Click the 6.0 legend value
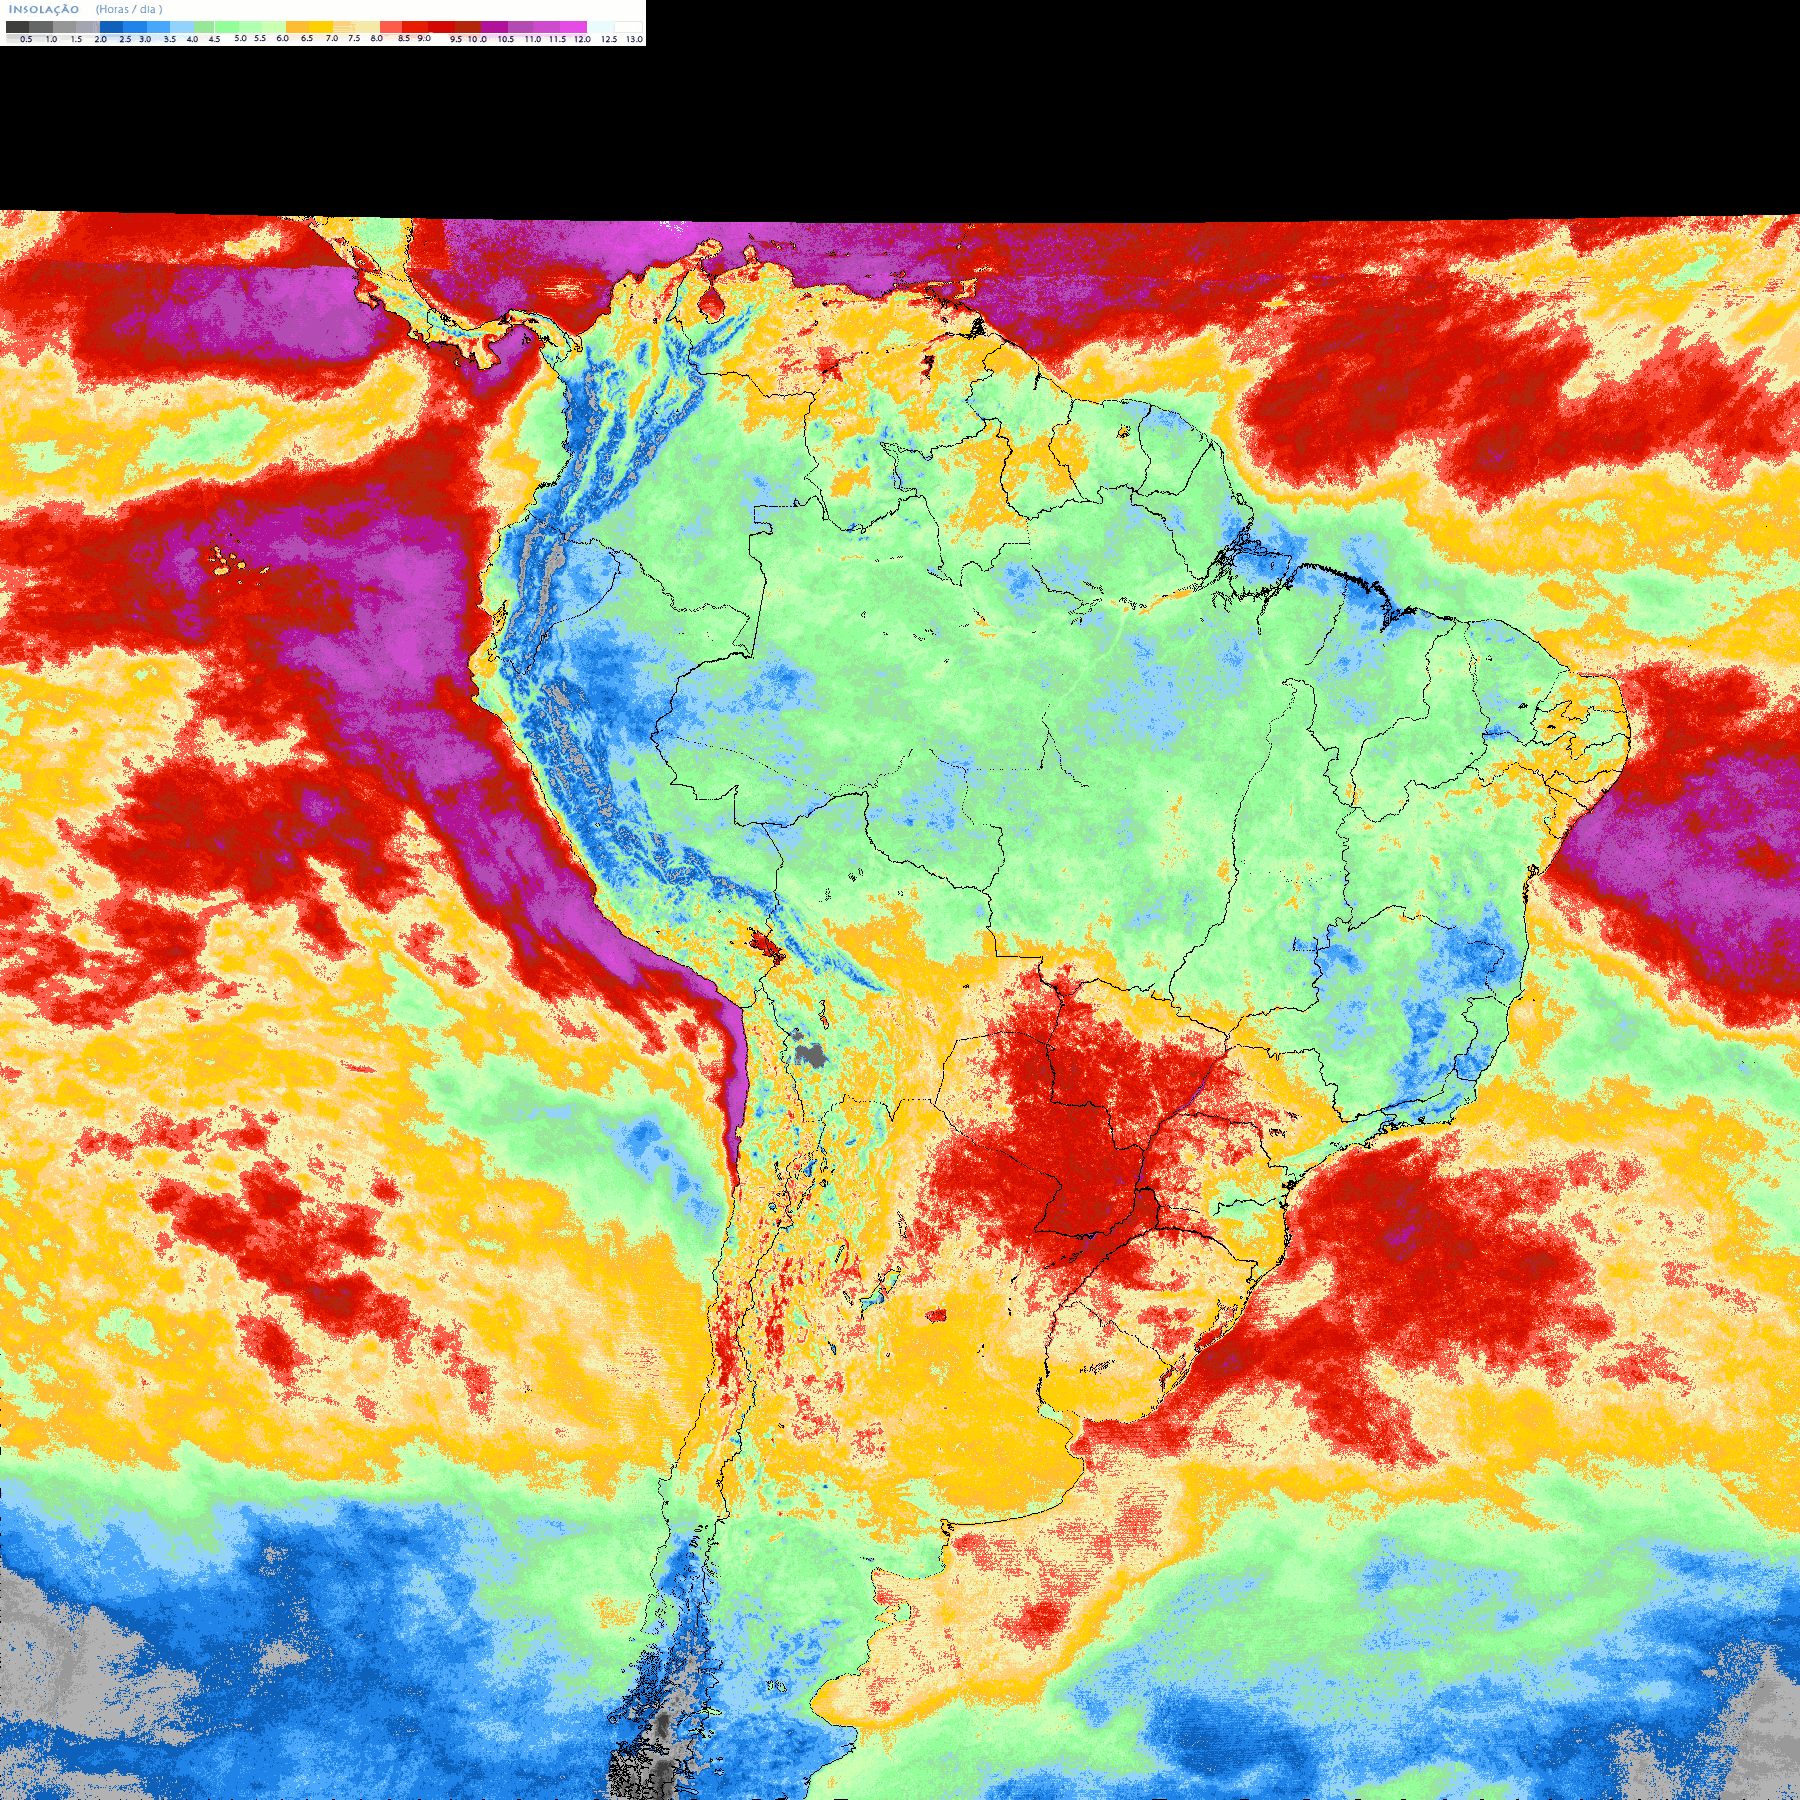Image resolution: width=1800 pixels, height=1800 pixels. 282,38
